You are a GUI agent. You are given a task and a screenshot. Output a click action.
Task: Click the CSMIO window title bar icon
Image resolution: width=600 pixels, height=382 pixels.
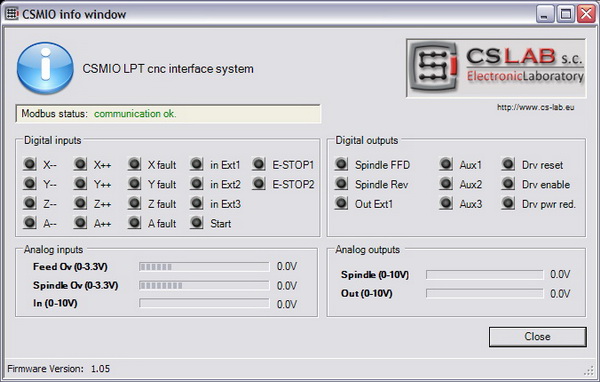tap(12, 14)
